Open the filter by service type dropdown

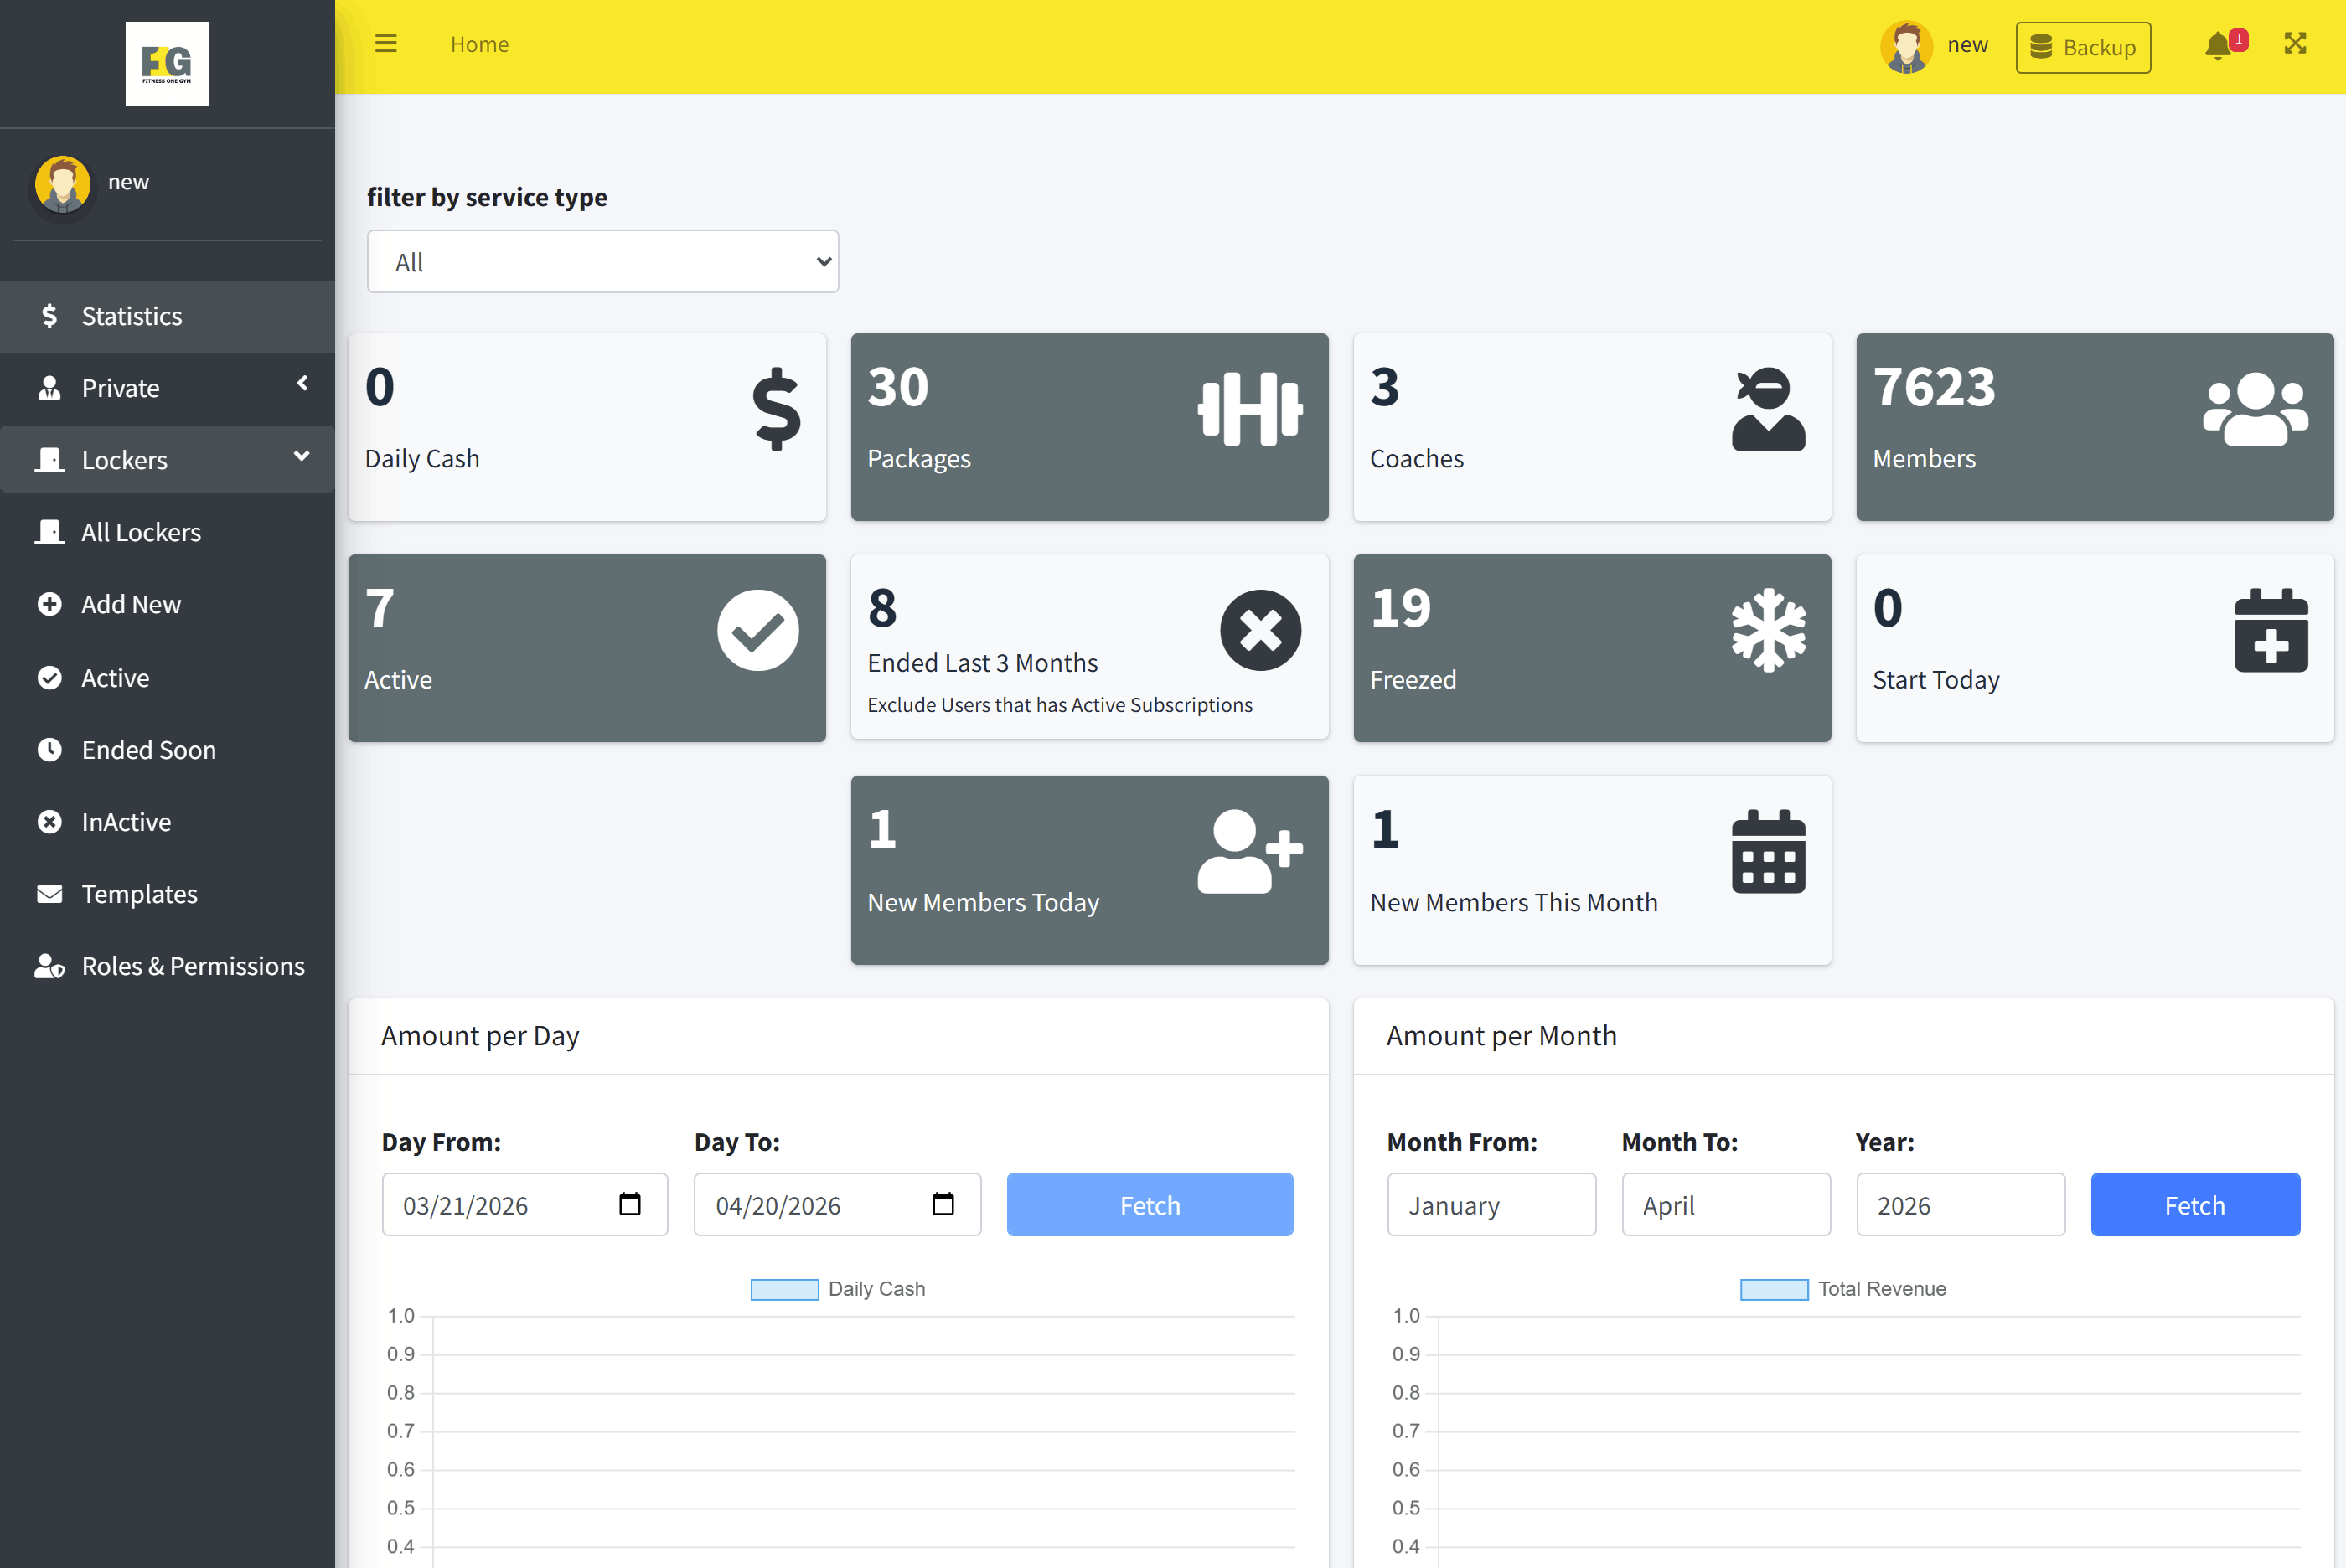(602, 262)
